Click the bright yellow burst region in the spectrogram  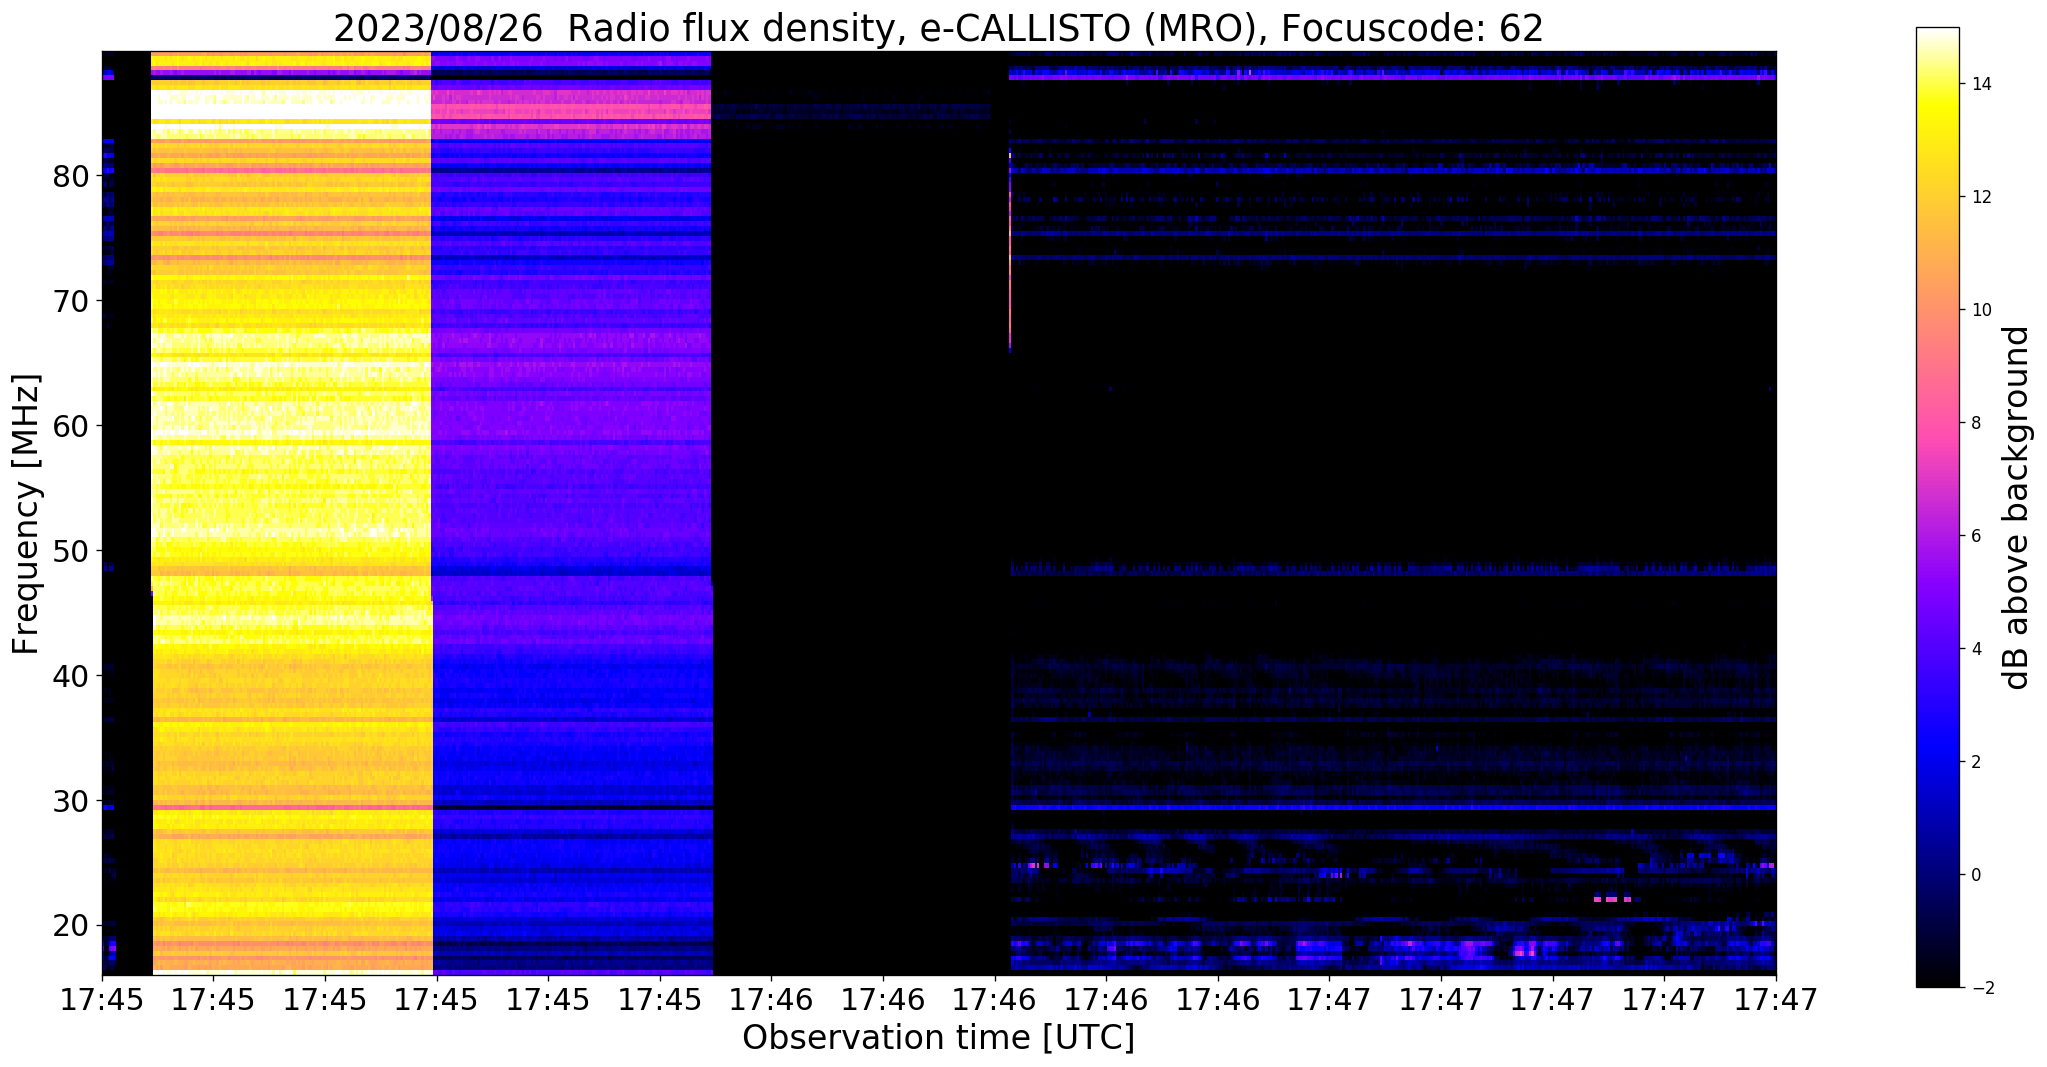(x=291, y=512)
